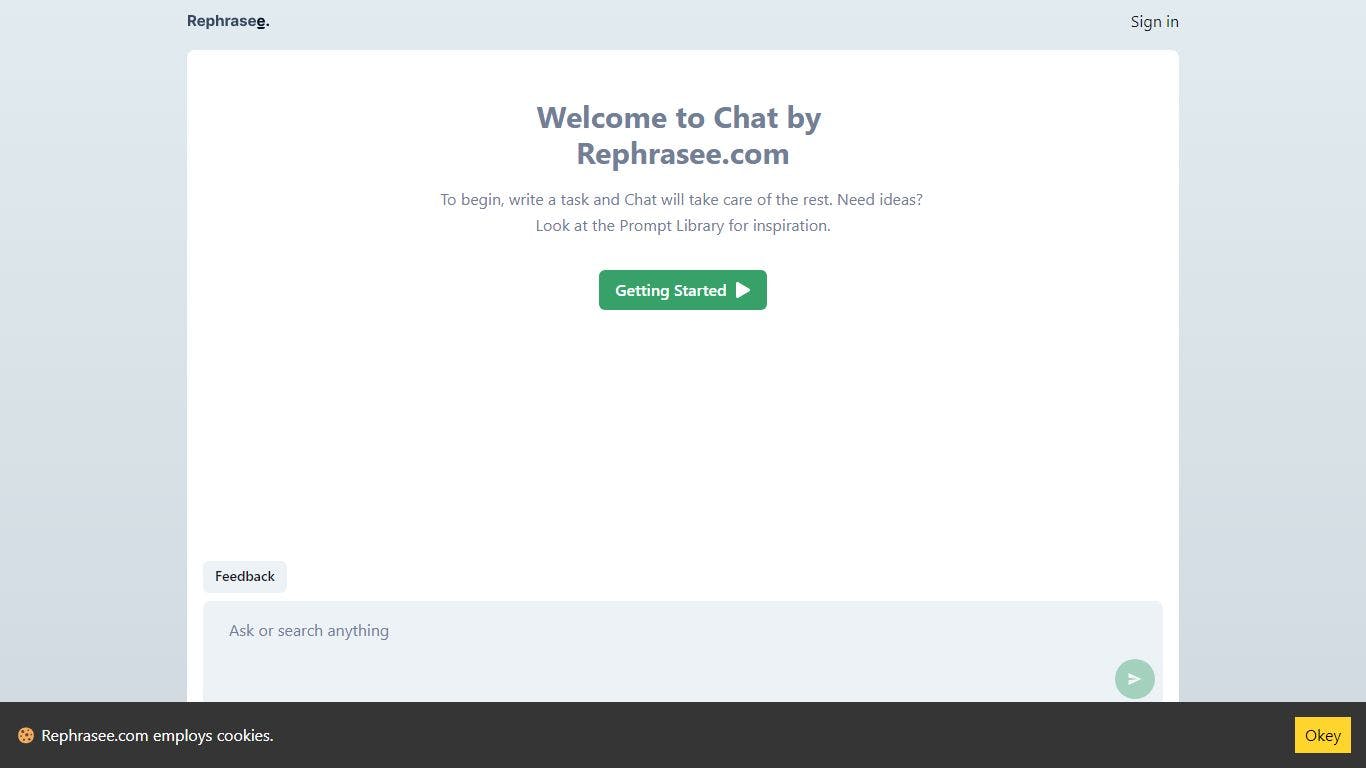Image resolution: width=1366 pixels, height=768 pixels.
Task: Accept cookies with the Okey button
Action: [x=1322, y=735]
